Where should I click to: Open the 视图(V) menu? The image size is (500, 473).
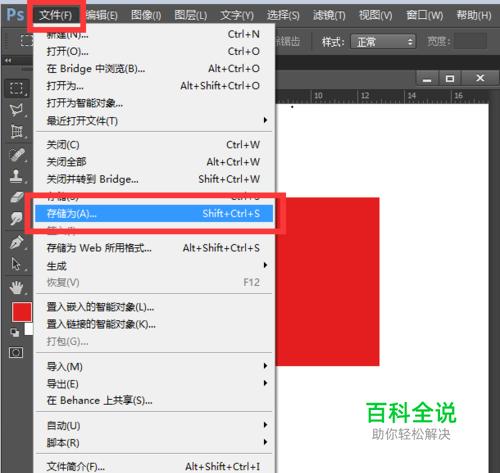[x=375, y=15]
